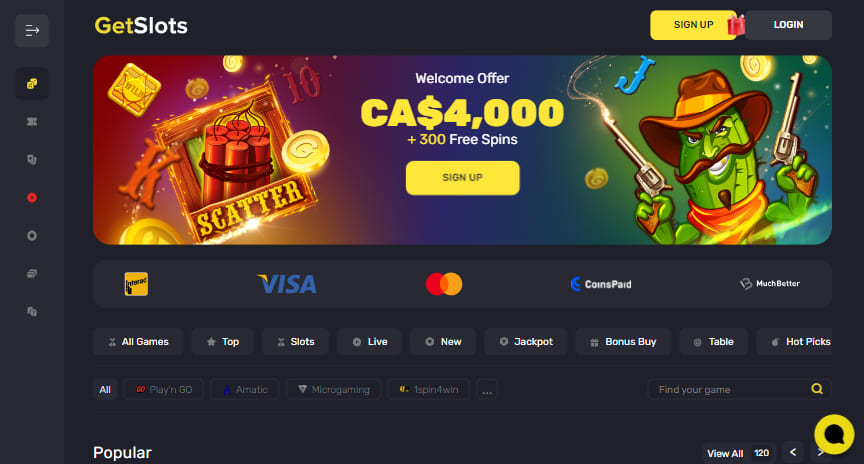Select the VISA payment logo
The image size is (864, 464).
[287, 284]
